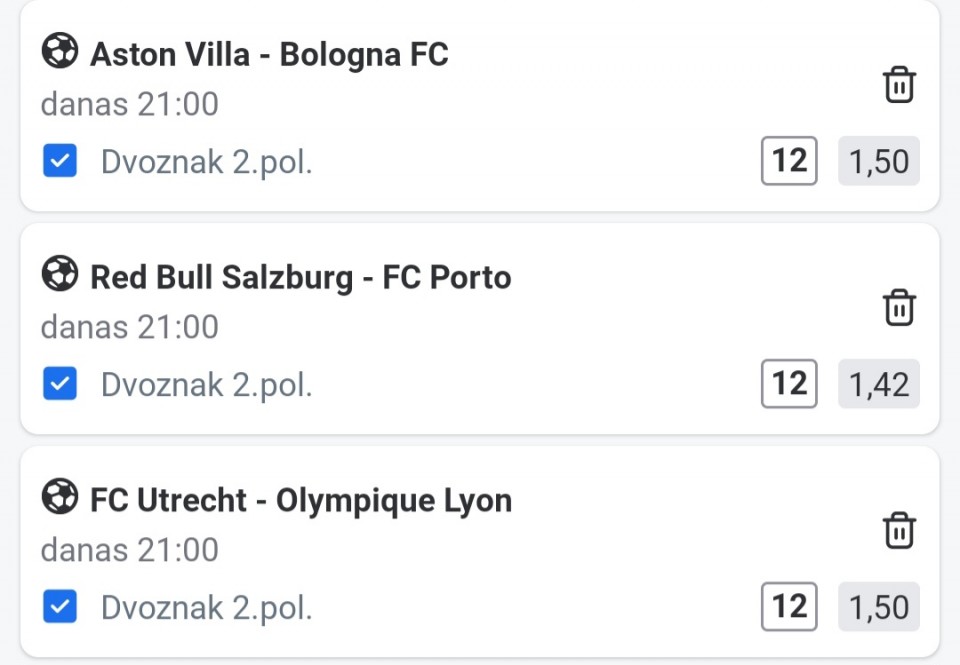Image resolution: width=960 pixels, height=665 pixels.
Task: Click Dvoznak 2.pol. label under Salzburg match
Action: coord(207,385)
